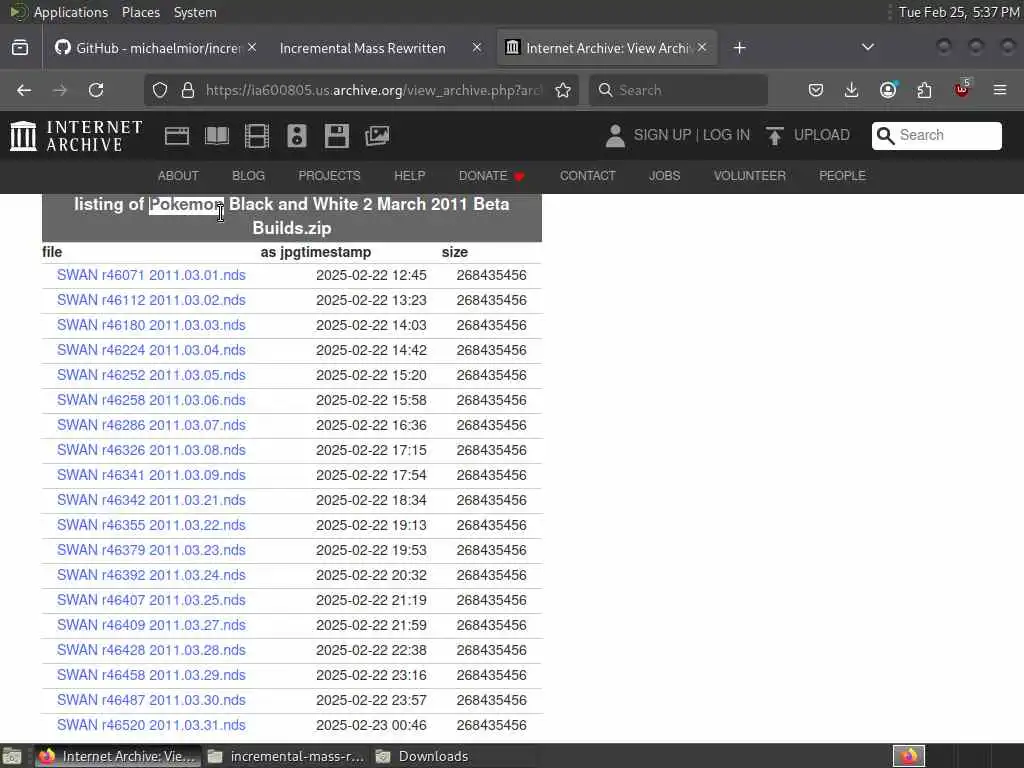
Task: Open the Firefox downloads panel
Action: (852, 90)
